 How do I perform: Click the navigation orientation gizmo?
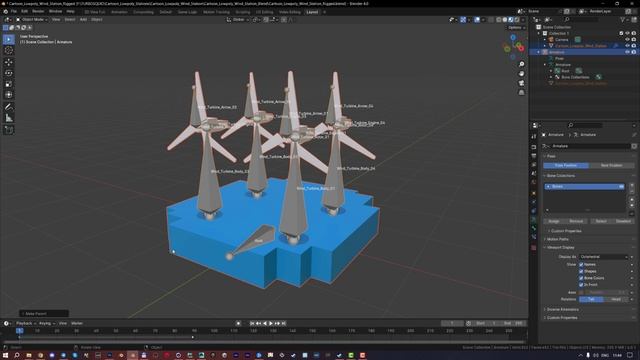[513, 48]
